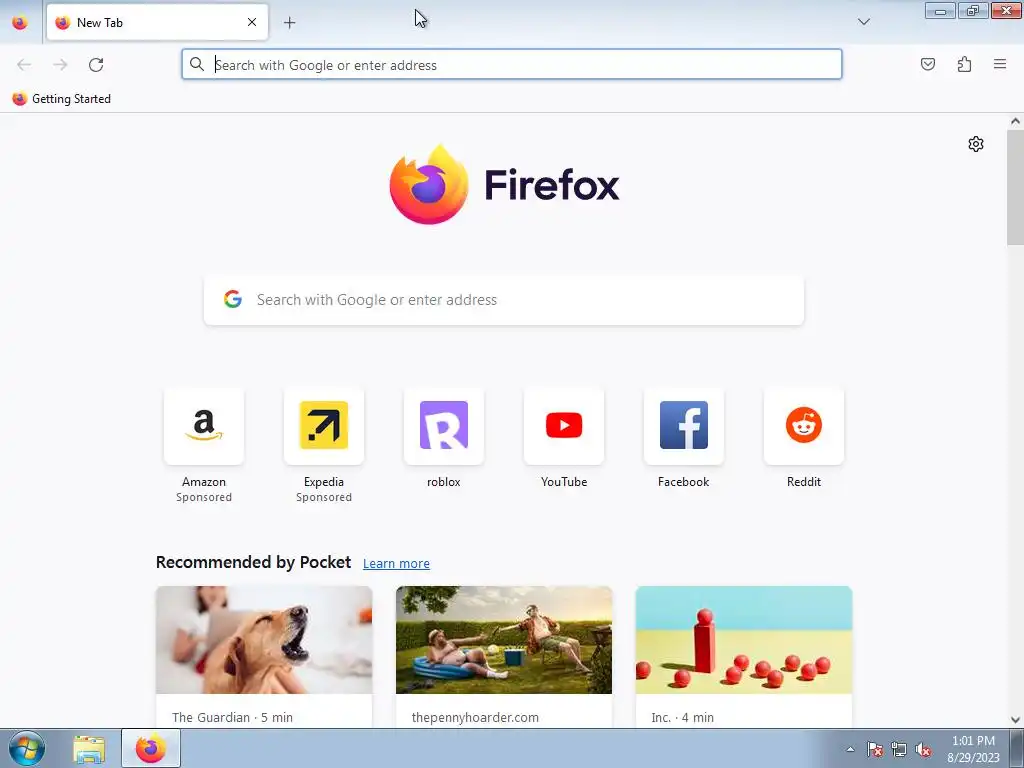This screenshot has height=768, width=1024.
Task: Reload the current page
Action: pyautogui.click(x=96, y=65)
